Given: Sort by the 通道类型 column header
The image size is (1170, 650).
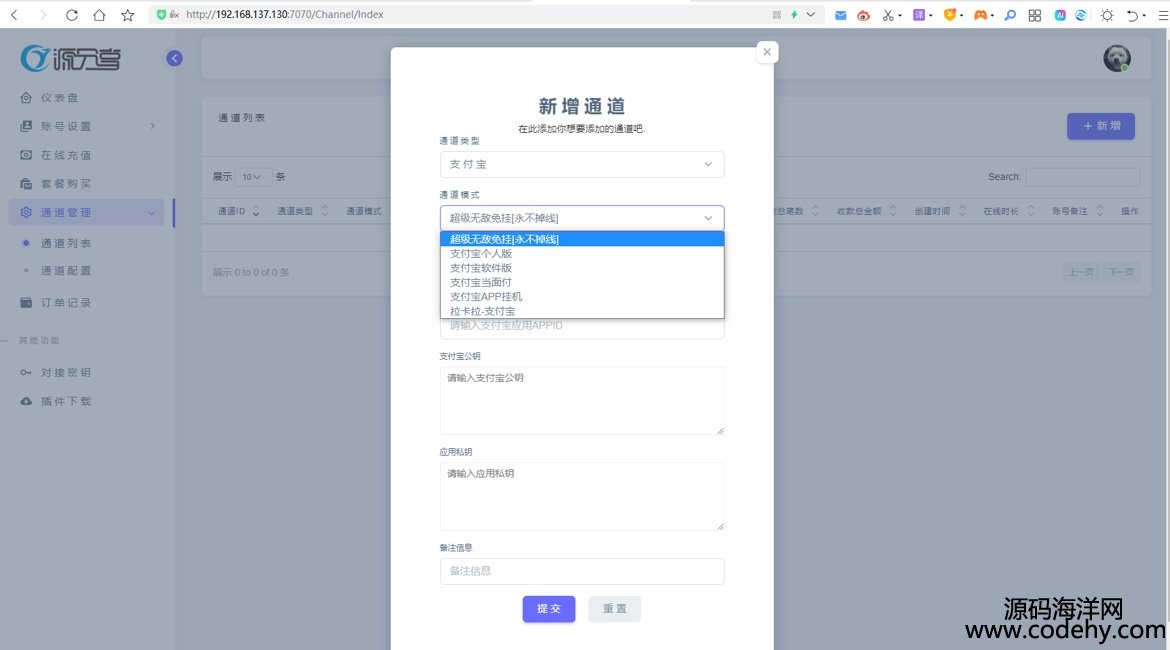Looking at the screenshot, I should coord(301,211).
